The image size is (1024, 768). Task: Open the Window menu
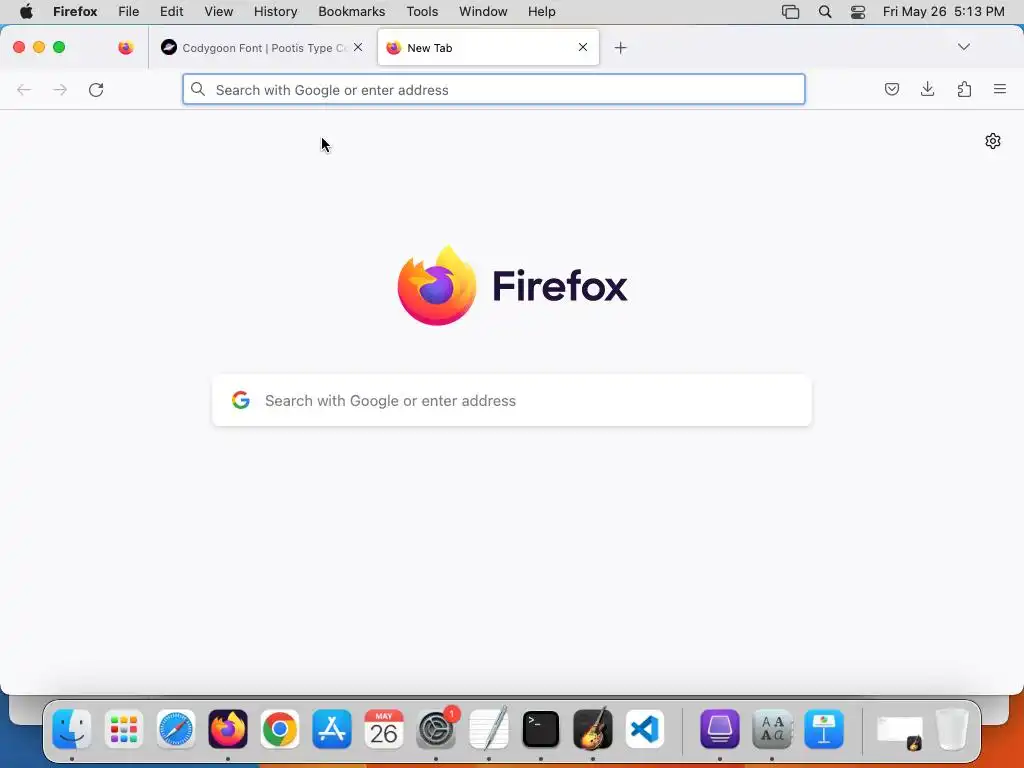tap(483, 12)
